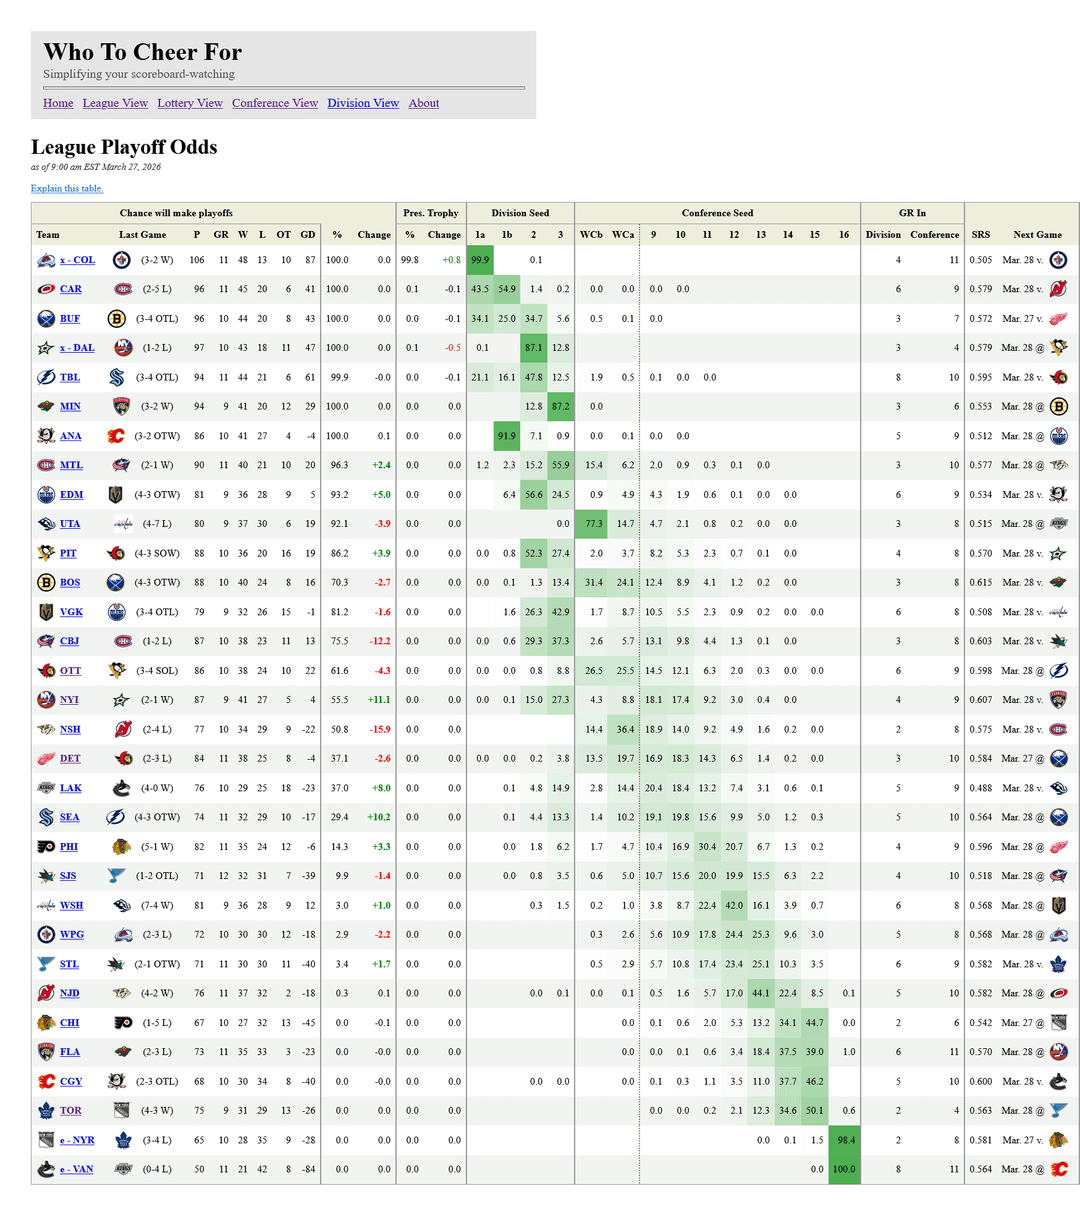Click the Carolina Hurricanes logo beside CAR
Viewport: 1080px width, 1215px height.
click(46, 289)
